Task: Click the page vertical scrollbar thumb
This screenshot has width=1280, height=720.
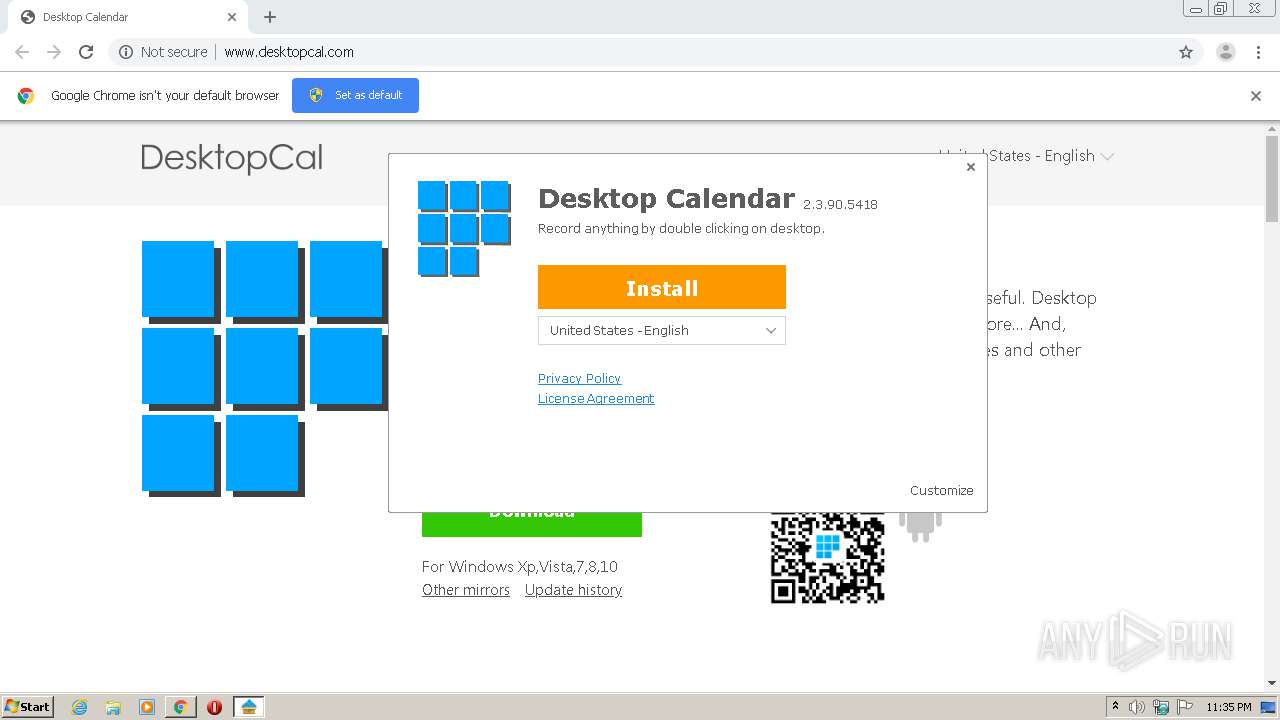Action: pos(1272,178)
